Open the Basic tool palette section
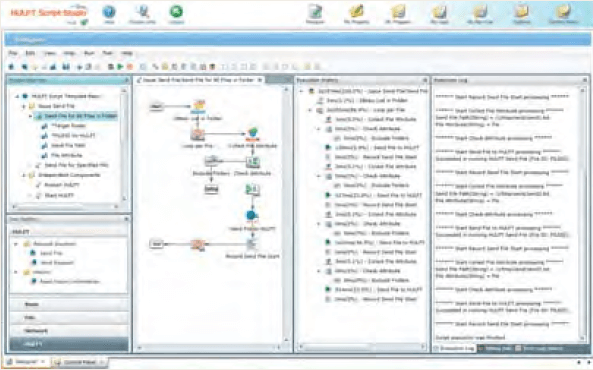593x370 pixels. (69, 305)
